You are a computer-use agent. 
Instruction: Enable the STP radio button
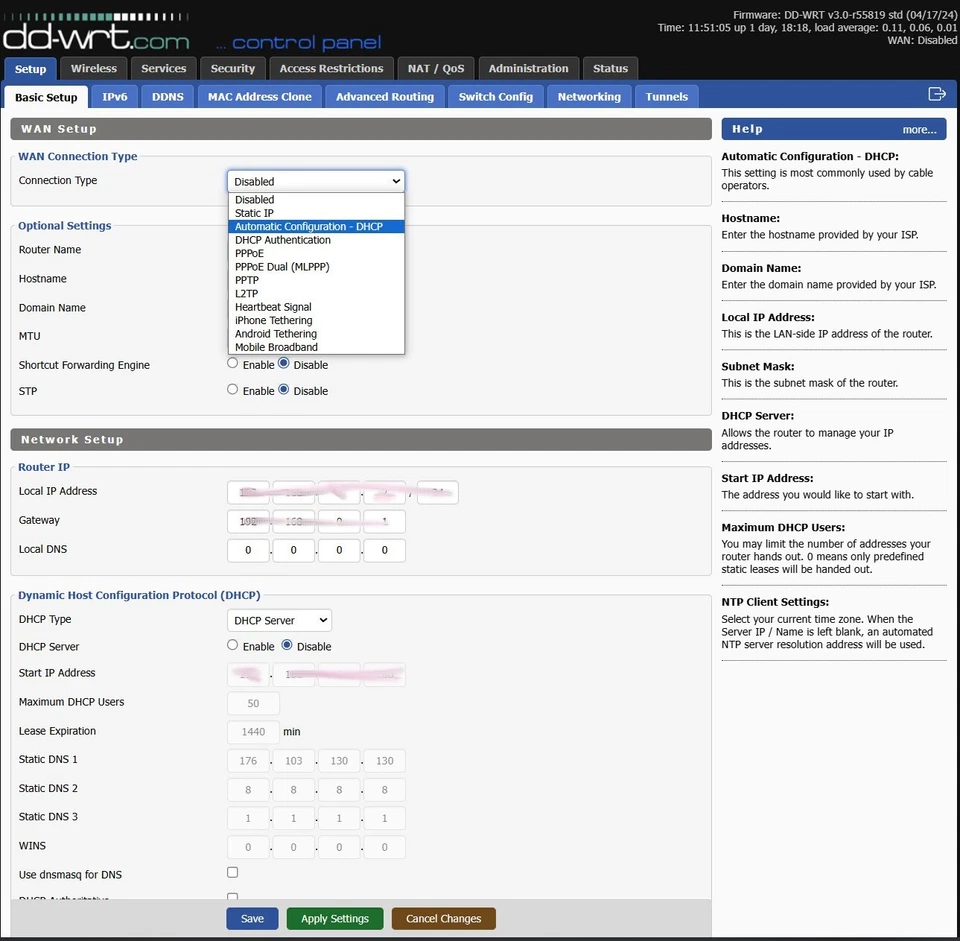click(x=232, y=390)
